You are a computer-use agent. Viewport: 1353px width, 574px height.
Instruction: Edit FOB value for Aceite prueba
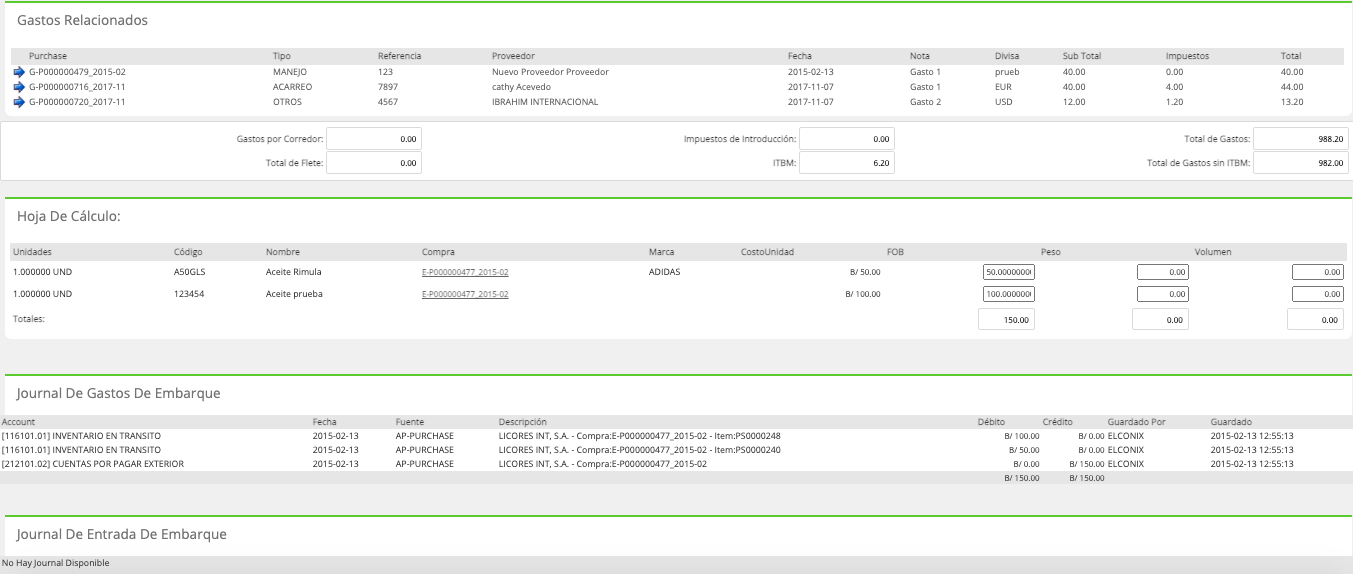[1009, 294]
